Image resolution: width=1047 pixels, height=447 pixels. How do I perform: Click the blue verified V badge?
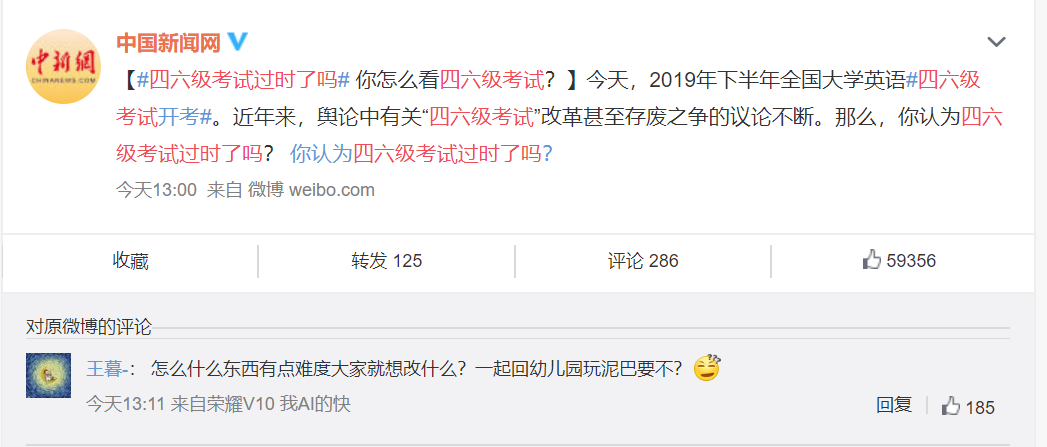(238, 43)
